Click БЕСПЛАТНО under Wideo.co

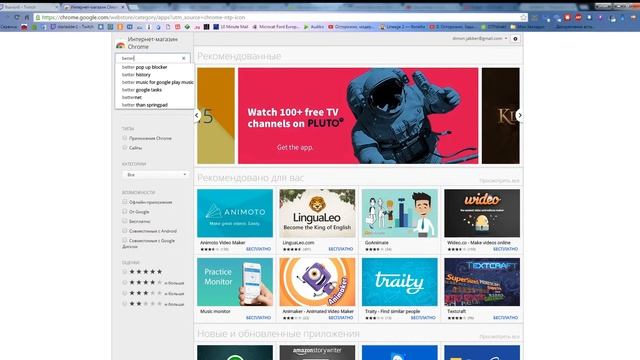point(506,249)
